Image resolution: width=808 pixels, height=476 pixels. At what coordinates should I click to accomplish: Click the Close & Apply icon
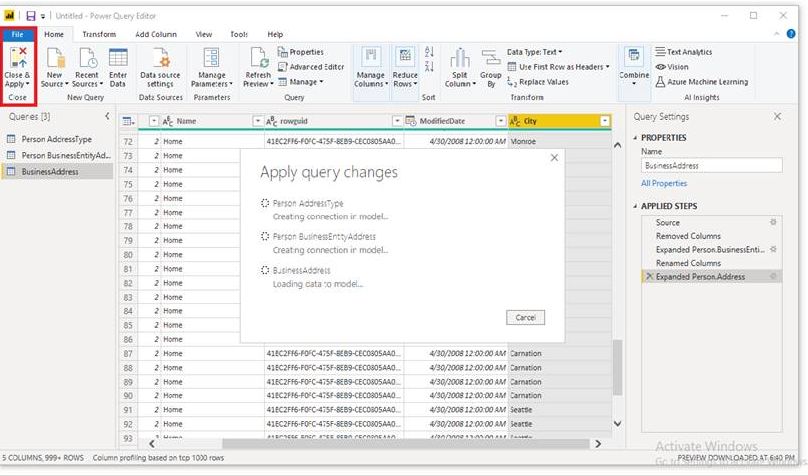18,57
